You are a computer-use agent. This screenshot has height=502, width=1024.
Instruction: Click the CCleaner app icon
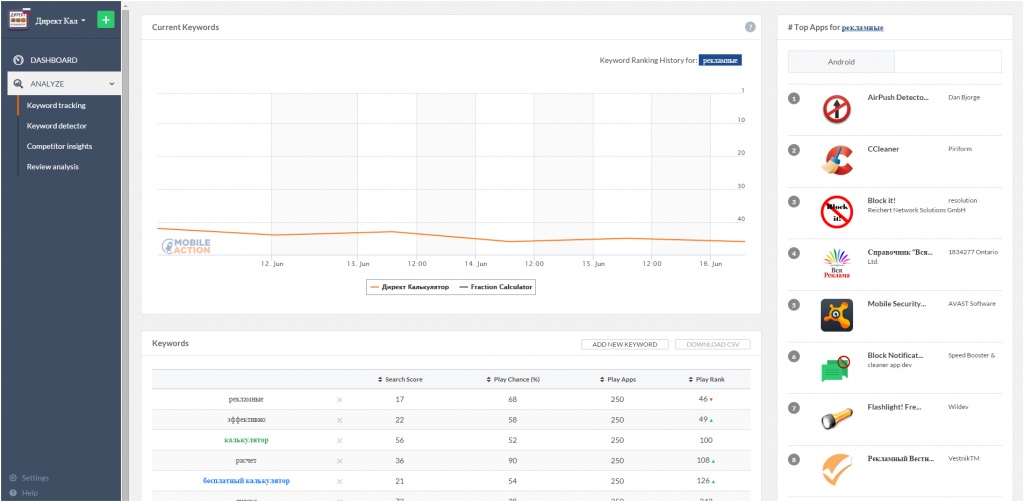837,161
